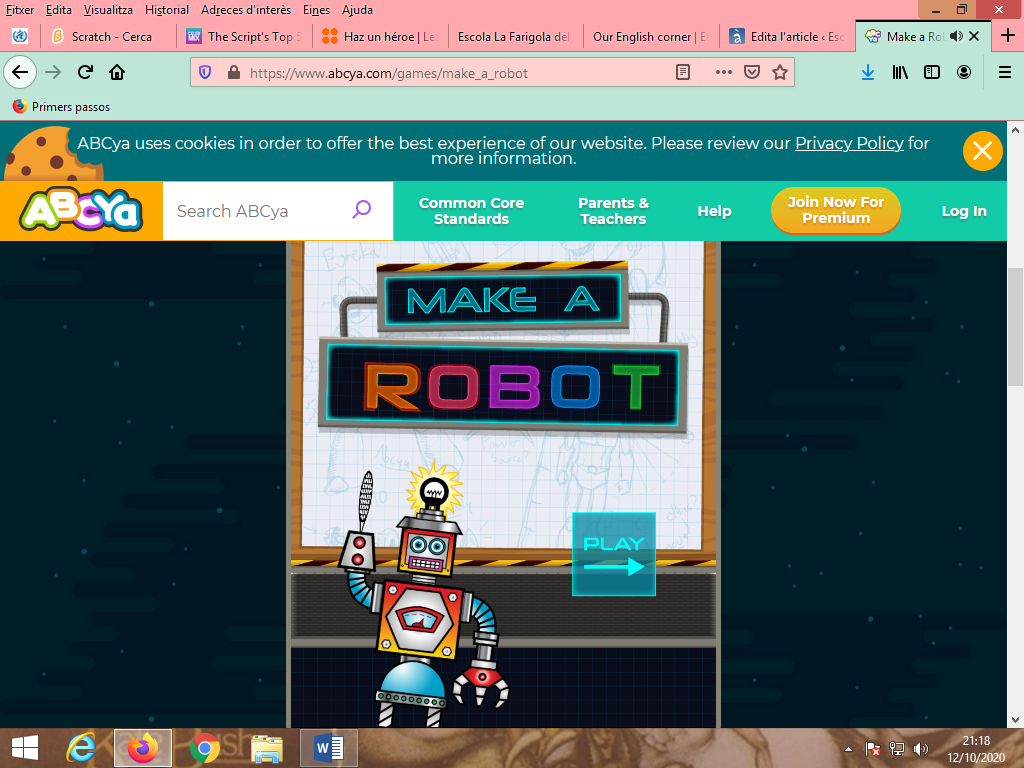Bookmark this page with the star icon

[x=780, y=72]
